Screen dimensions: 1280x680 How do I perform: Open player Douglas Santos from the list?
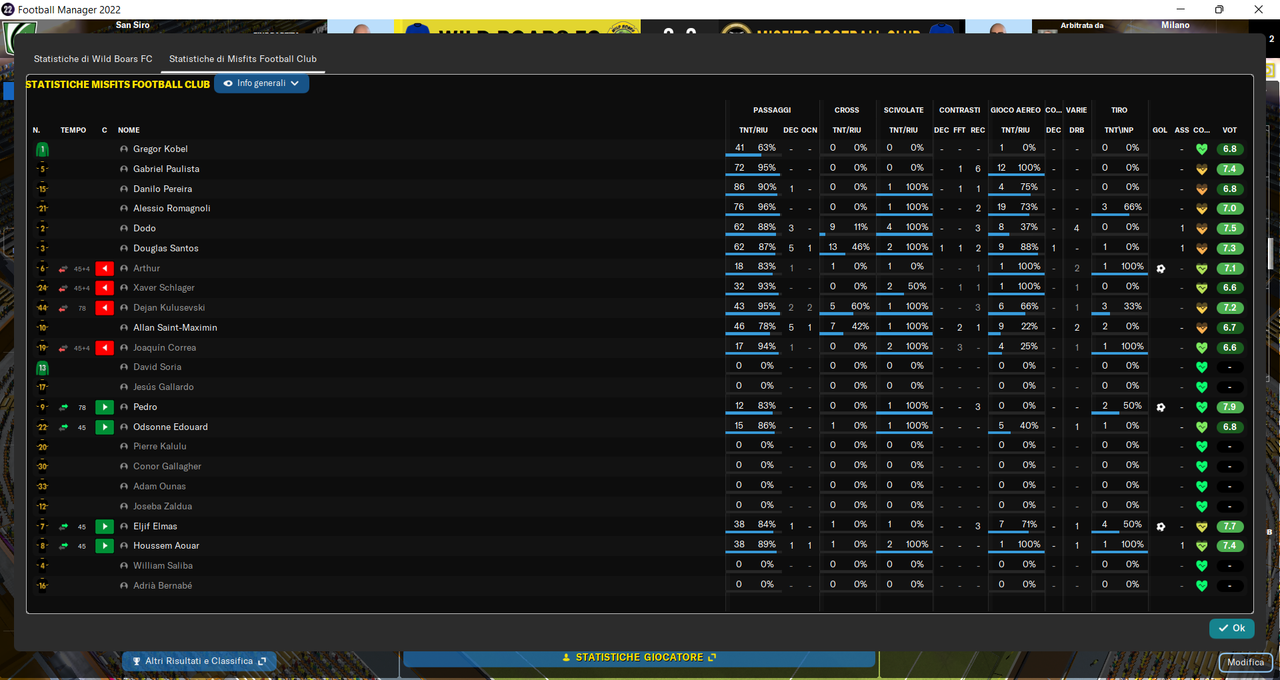(166, 248)
